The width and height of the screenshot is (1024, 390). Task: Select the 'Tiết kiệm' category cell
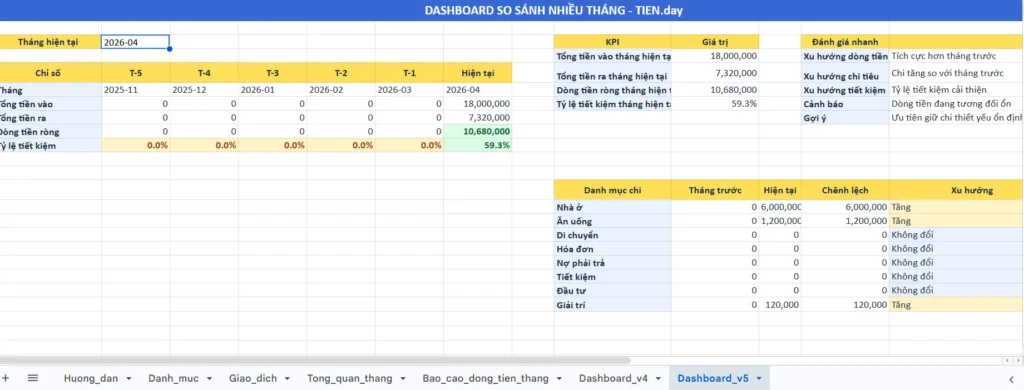[612, 276]
